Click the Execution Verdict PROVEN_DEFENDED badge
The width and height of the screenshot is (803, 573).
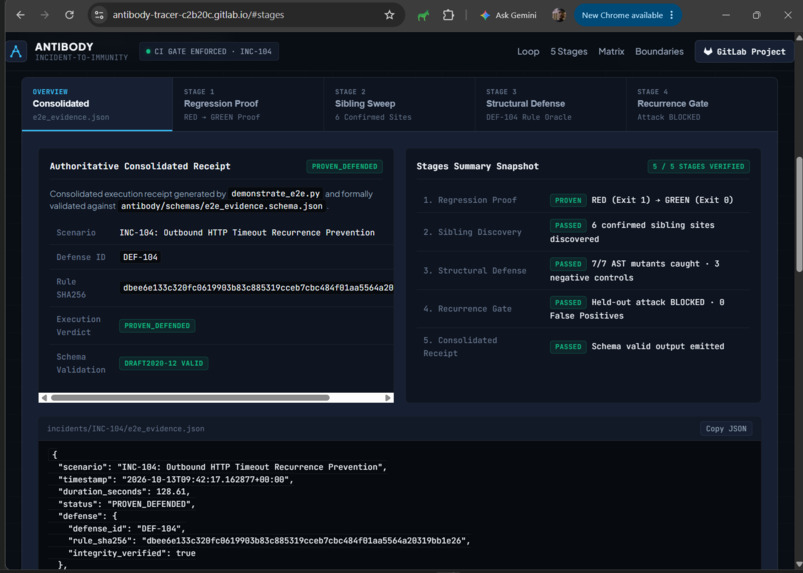(x=157, y=326)
